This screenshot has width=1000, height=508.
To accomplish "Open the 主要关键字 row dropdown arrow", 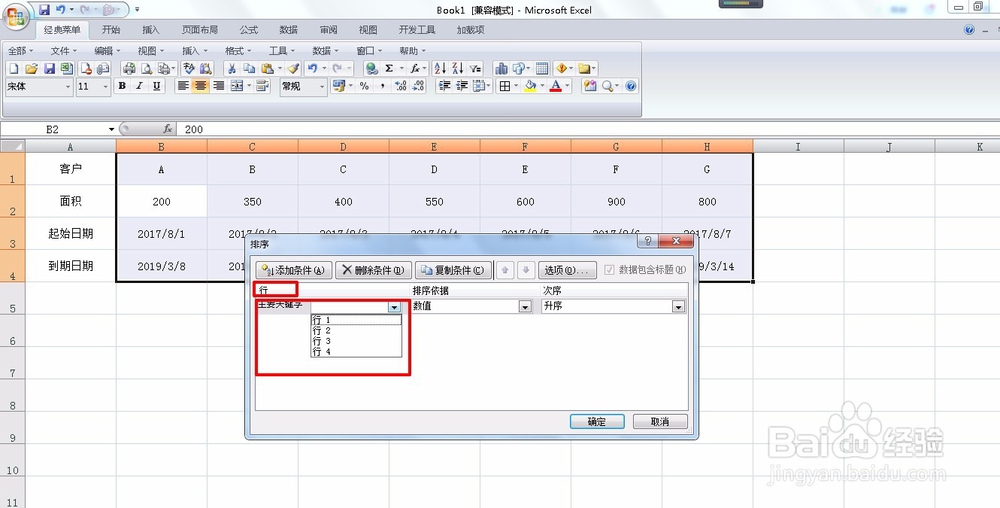I will tap(394, 307).
